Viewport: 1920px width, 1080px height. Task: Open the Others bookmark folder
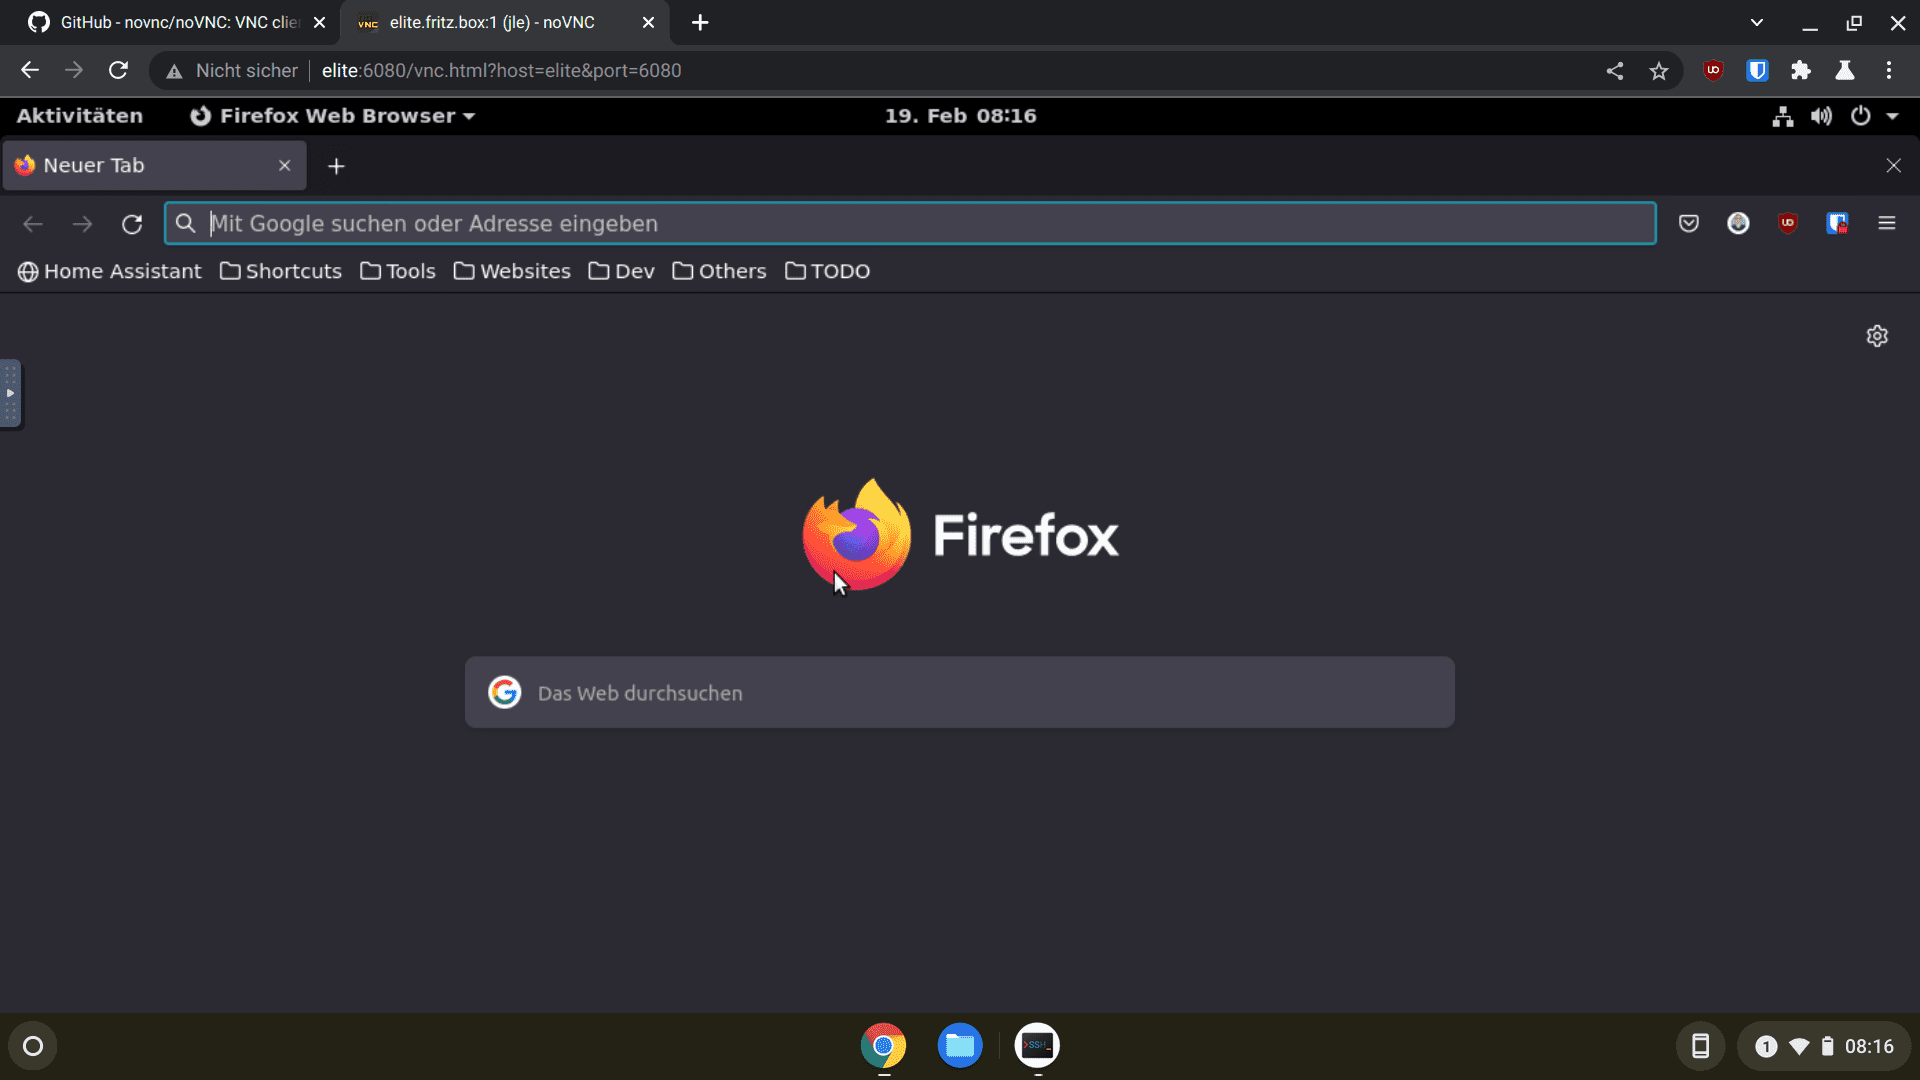click(x=719, y=271)
